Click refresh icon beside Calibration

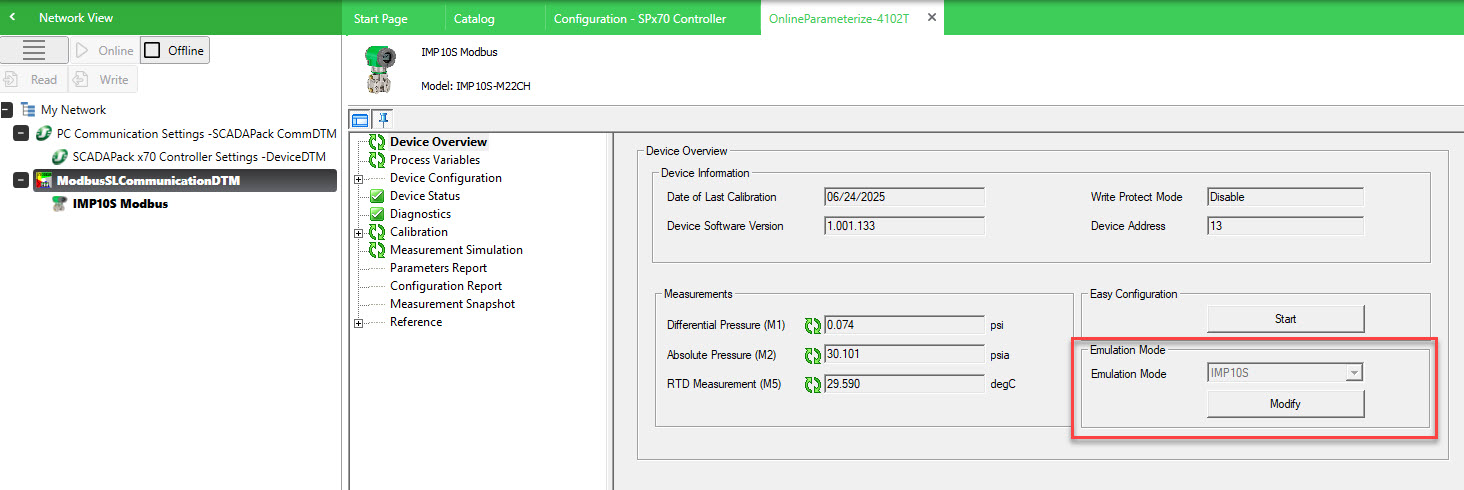click(x=377, y=232)
